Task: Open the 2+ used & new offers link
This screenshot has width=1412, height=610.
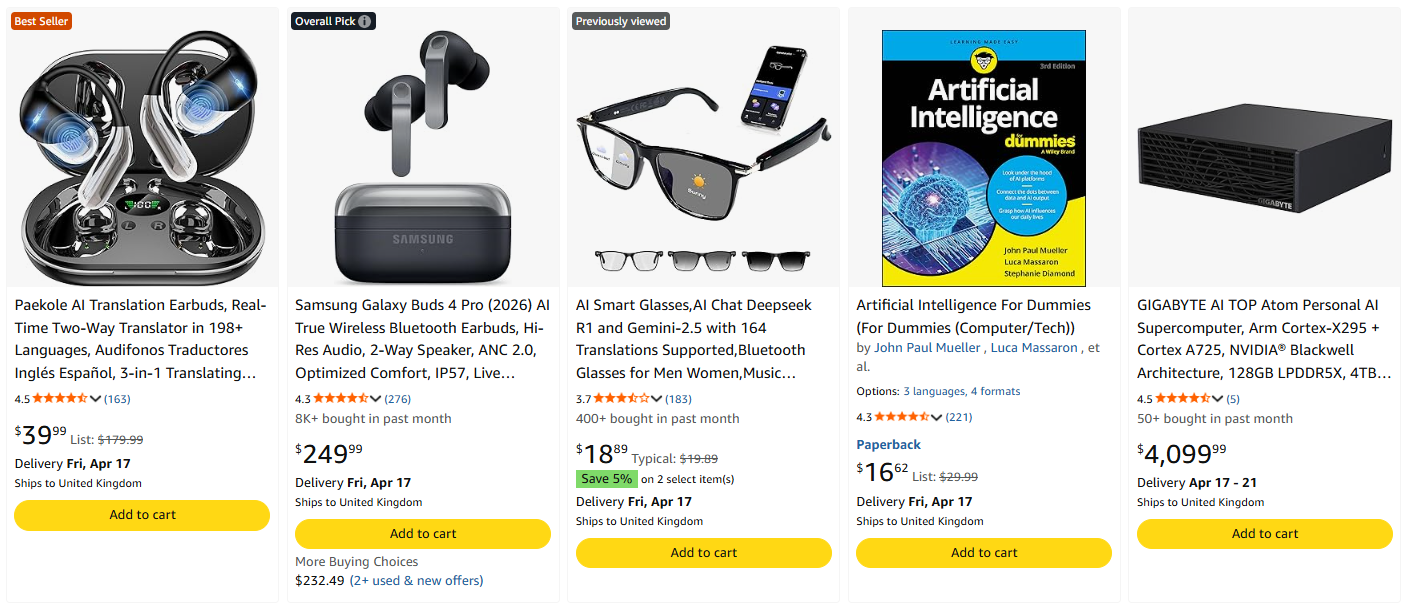Action: [416, 581]
